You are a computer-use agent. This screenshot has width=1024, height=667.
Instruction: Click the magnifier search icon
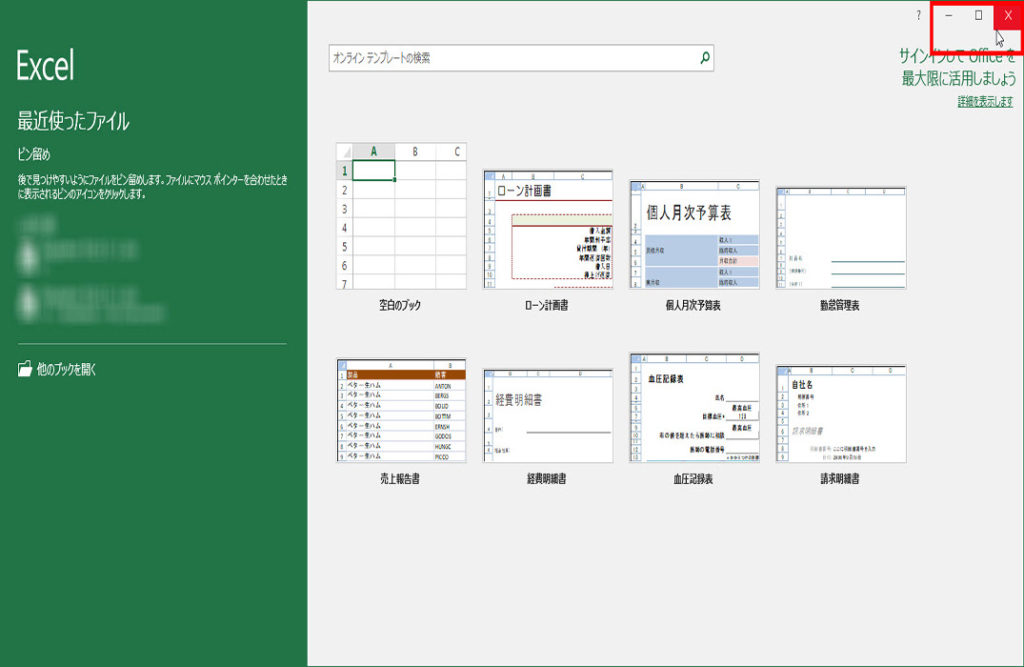coord(704,59)
